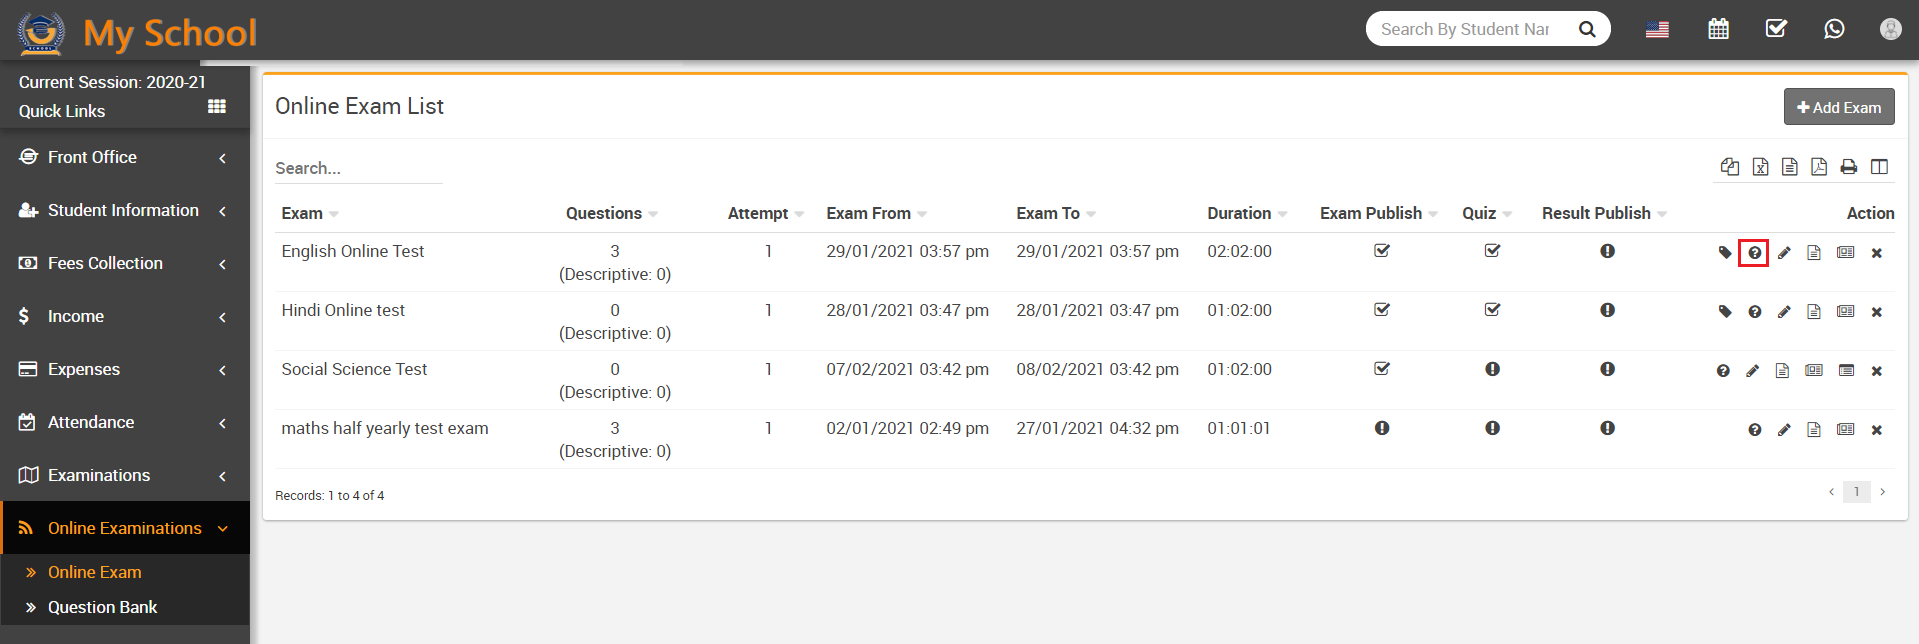This screenshot has width=1919, height=644.
Task: Open question-mark icon for English Online Test
Action: [1754, 253]
